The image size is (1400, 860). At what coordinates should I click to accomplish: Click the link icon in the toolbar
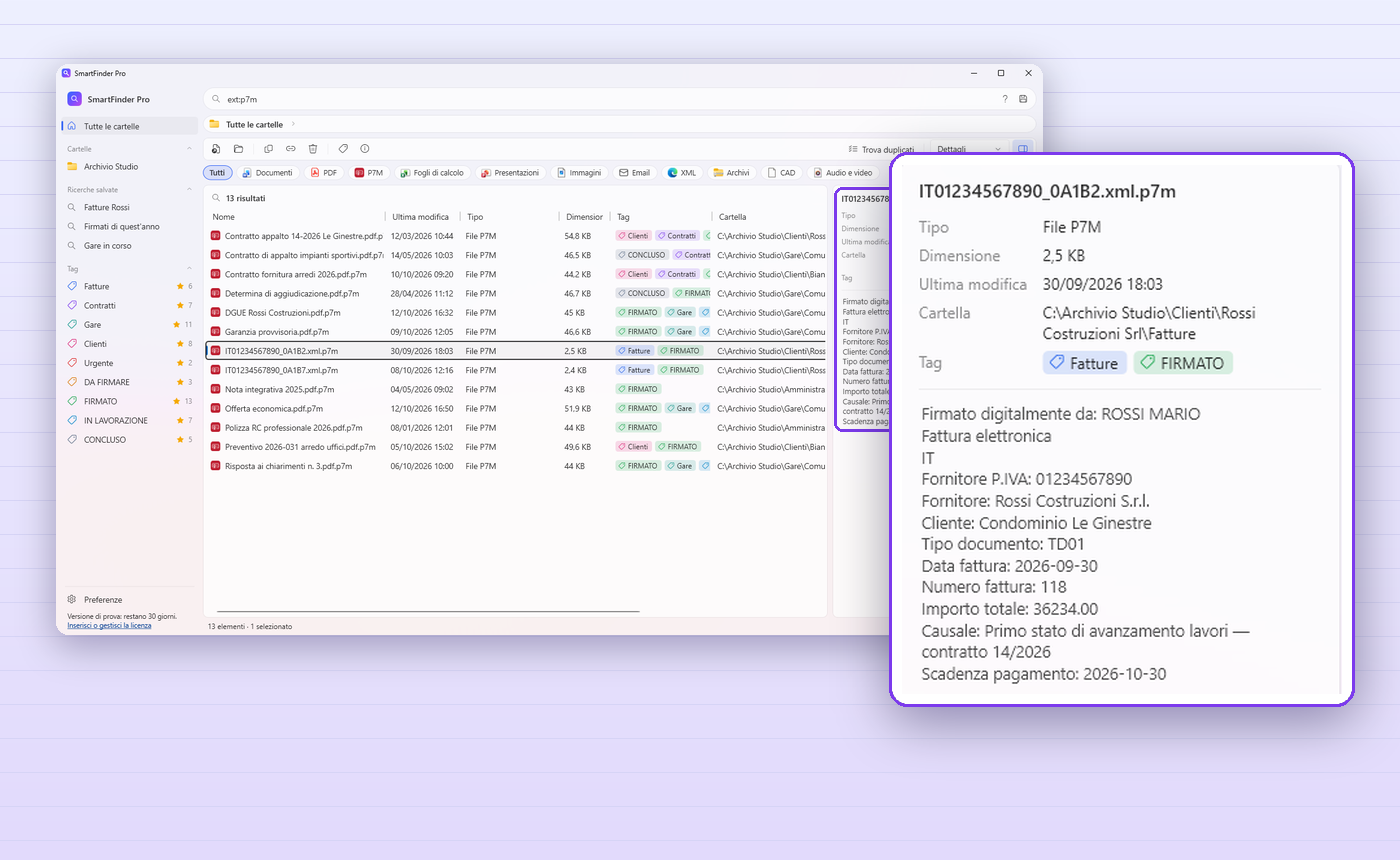(290, 149)
